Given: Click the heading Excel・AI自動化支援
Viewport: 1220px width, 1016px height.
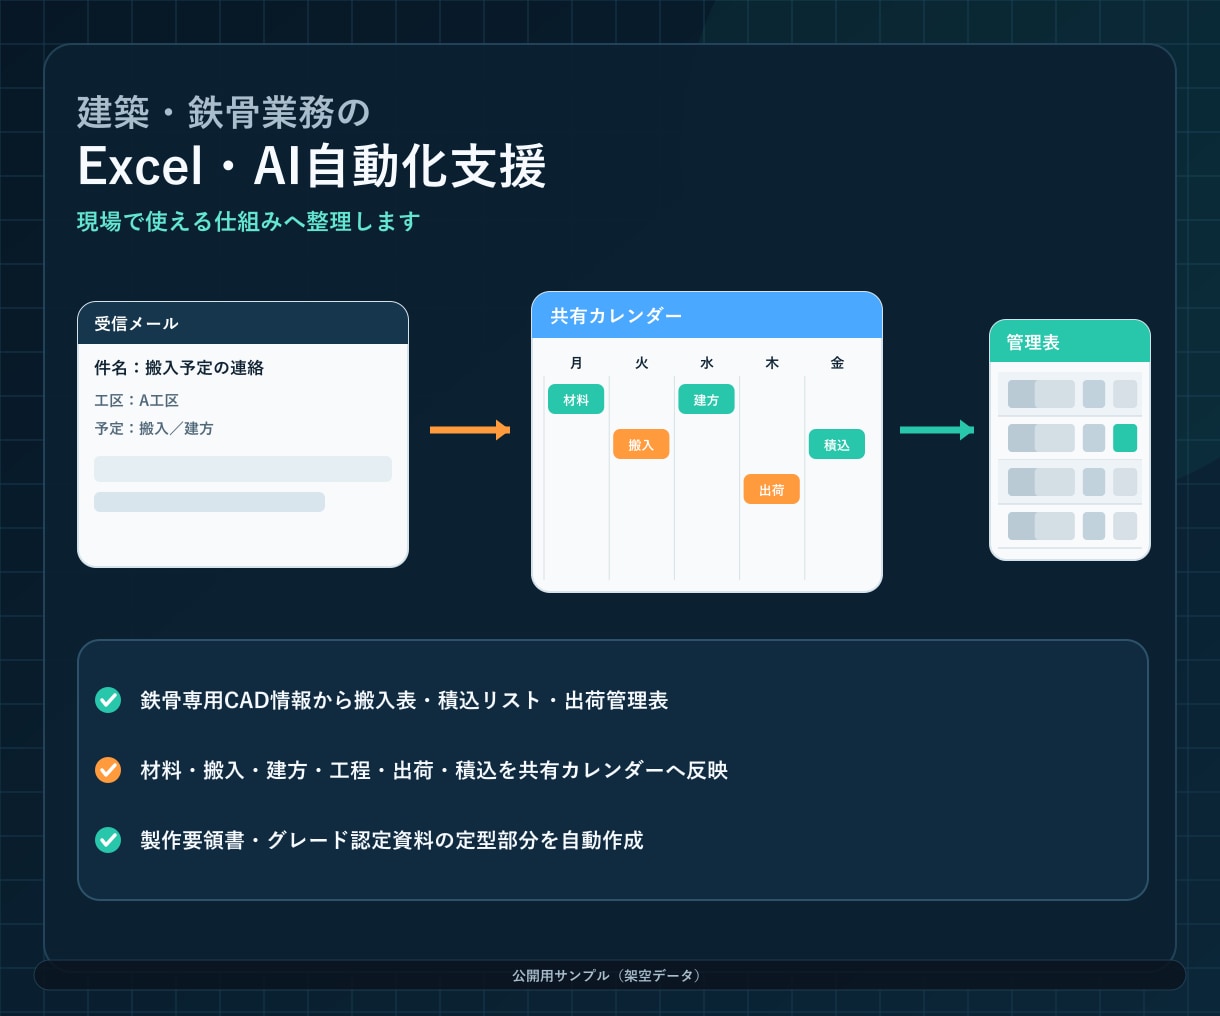Looking at the screenshot, I should (312, 166).
